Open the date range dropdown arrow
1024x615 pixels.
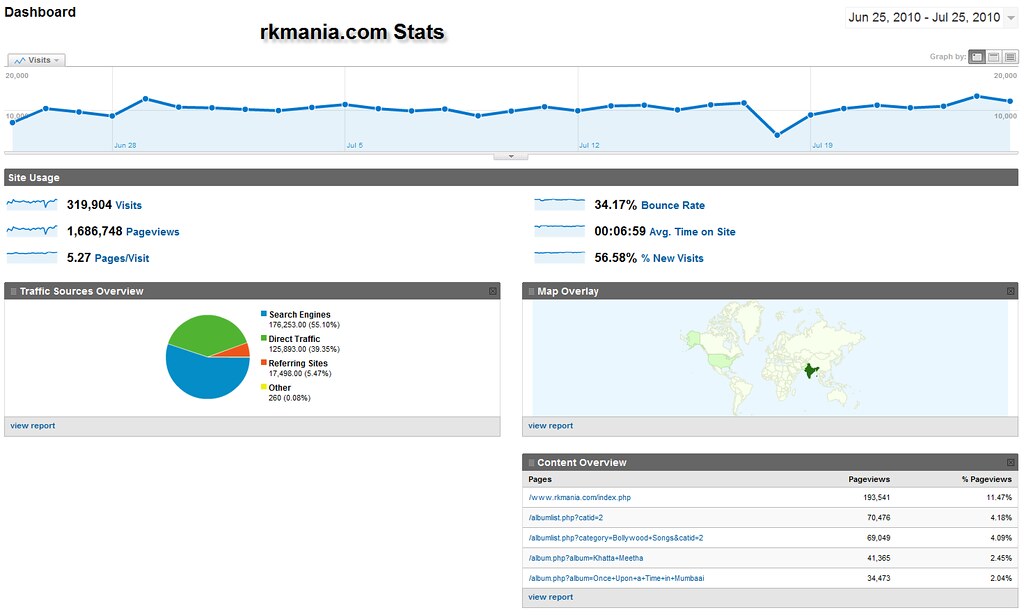[1011, 18]
